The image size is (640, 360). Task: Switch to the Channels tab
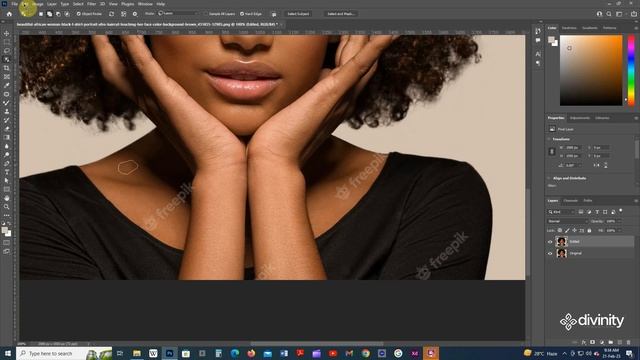[x=571, y=201]
